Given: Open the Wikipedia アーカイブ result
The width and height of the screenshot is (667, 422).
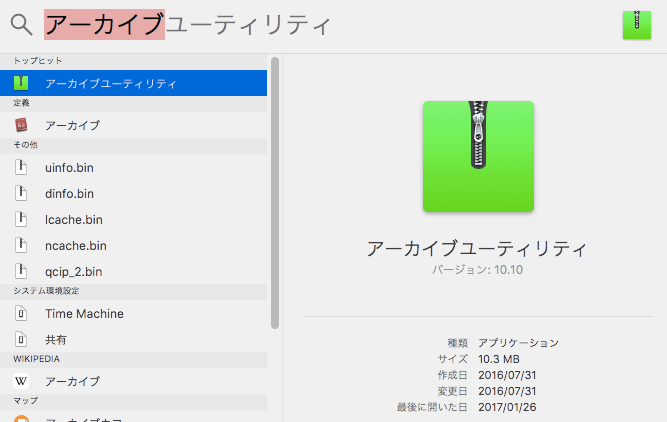Looking at the screenshot, I should 134,381.
